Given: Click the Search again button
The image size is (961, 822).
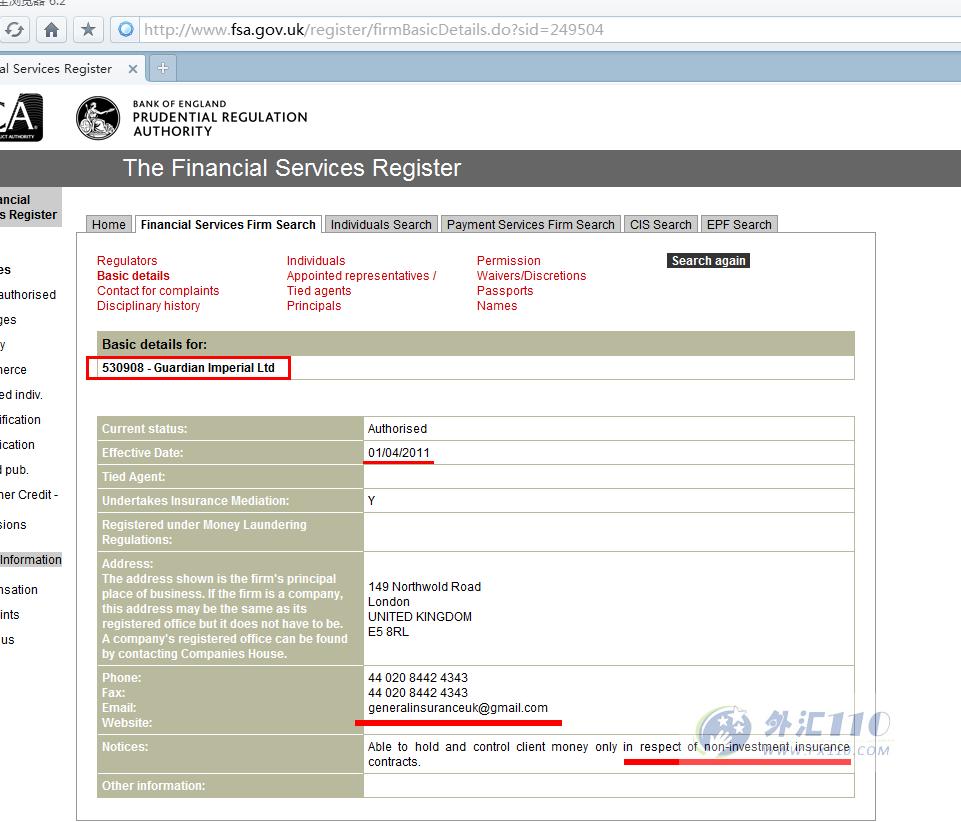Looking at the screenshot, I should [x=708, y=261].
